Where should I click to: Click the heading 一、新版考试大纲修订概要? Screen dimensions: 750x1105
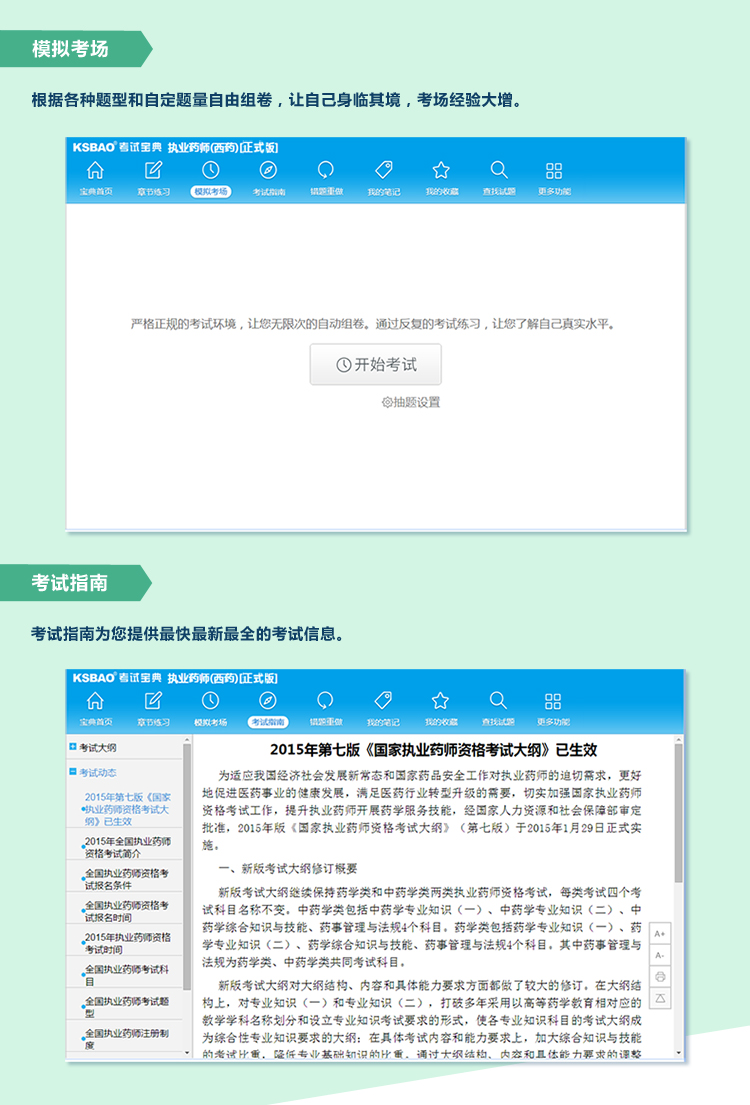pos(288,868)
